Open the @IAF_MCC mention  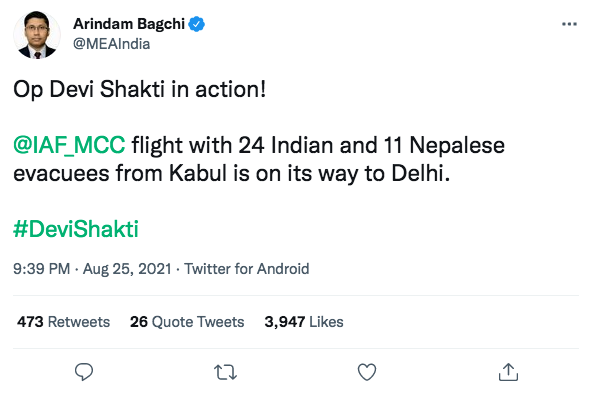[69, 145]
